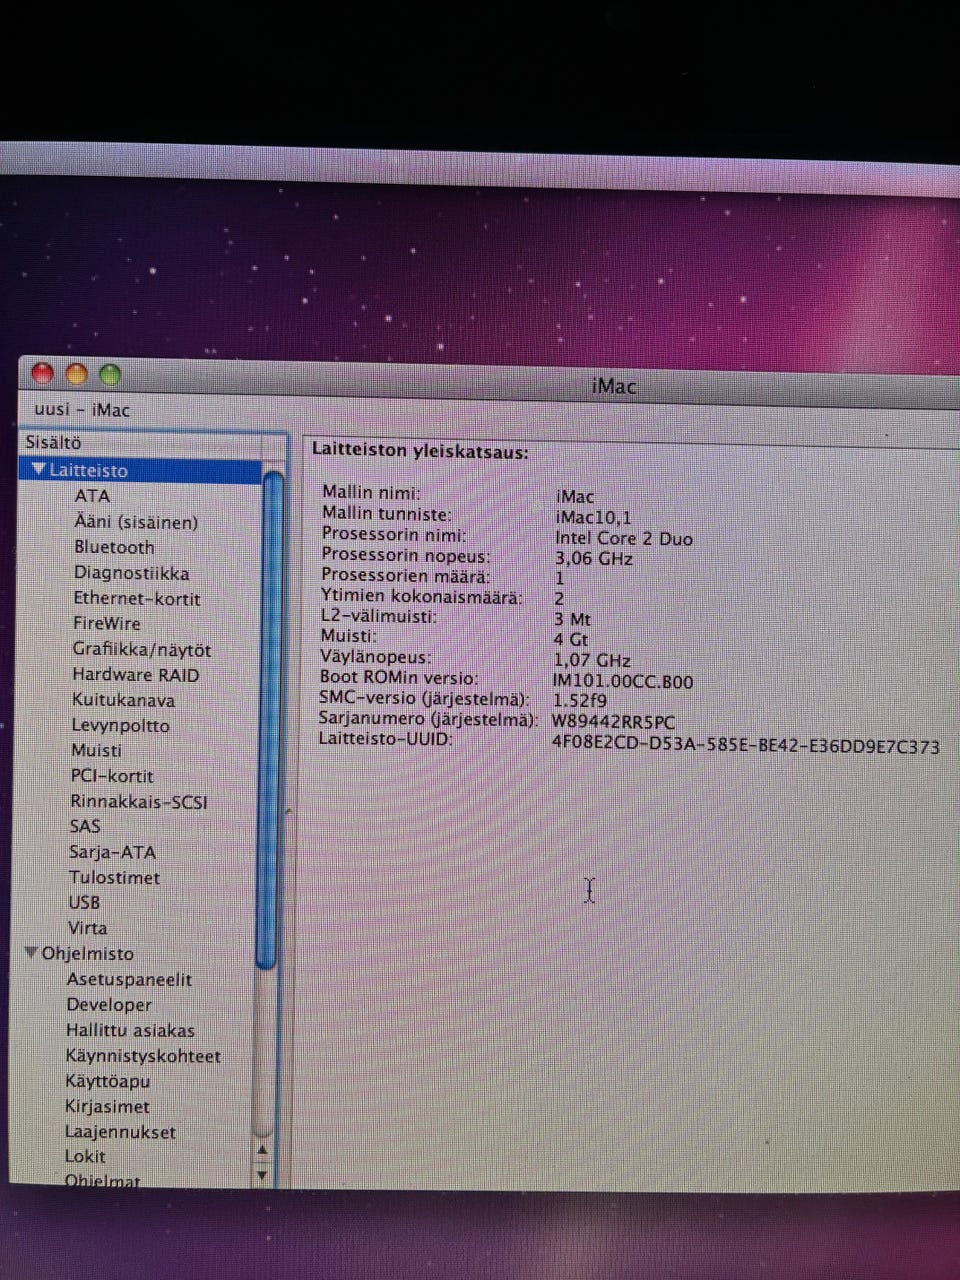Select Ääni (sisäinen) in the sidebar
The width and height of the screenshot is (960, 1280).
point(136,522)
